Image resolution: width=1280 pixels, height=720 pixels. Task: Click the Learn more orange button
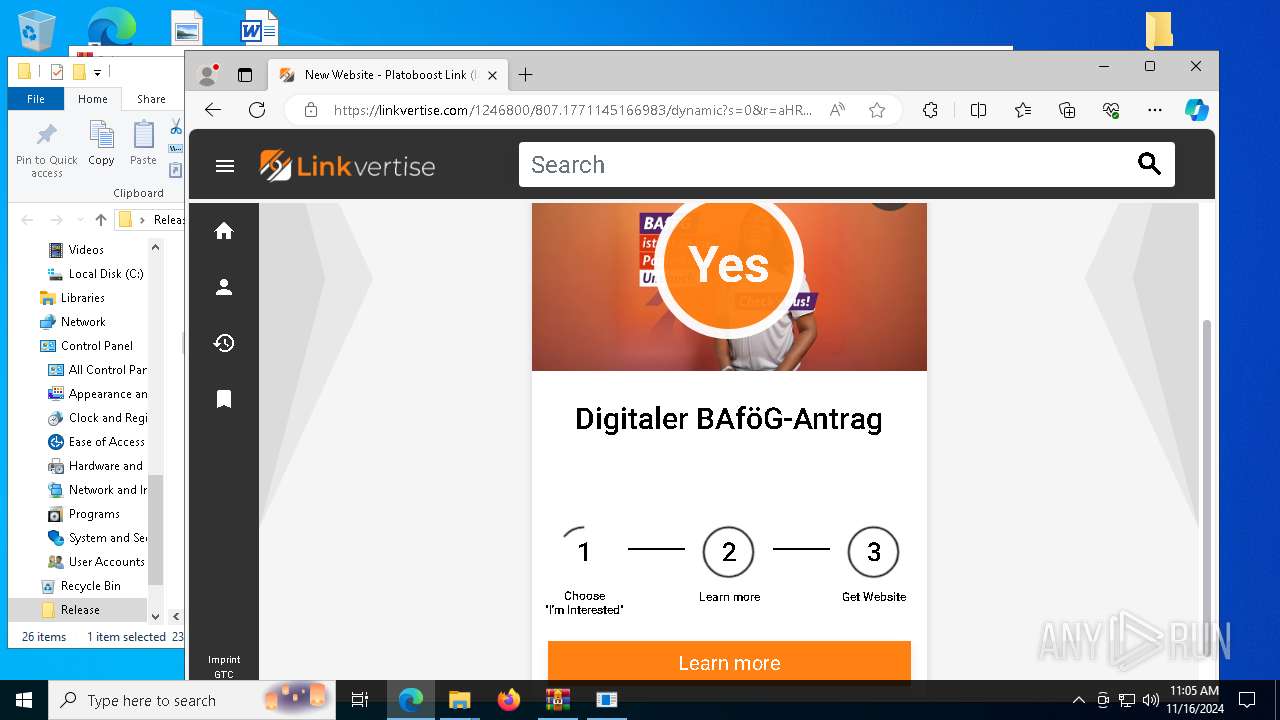729,662
